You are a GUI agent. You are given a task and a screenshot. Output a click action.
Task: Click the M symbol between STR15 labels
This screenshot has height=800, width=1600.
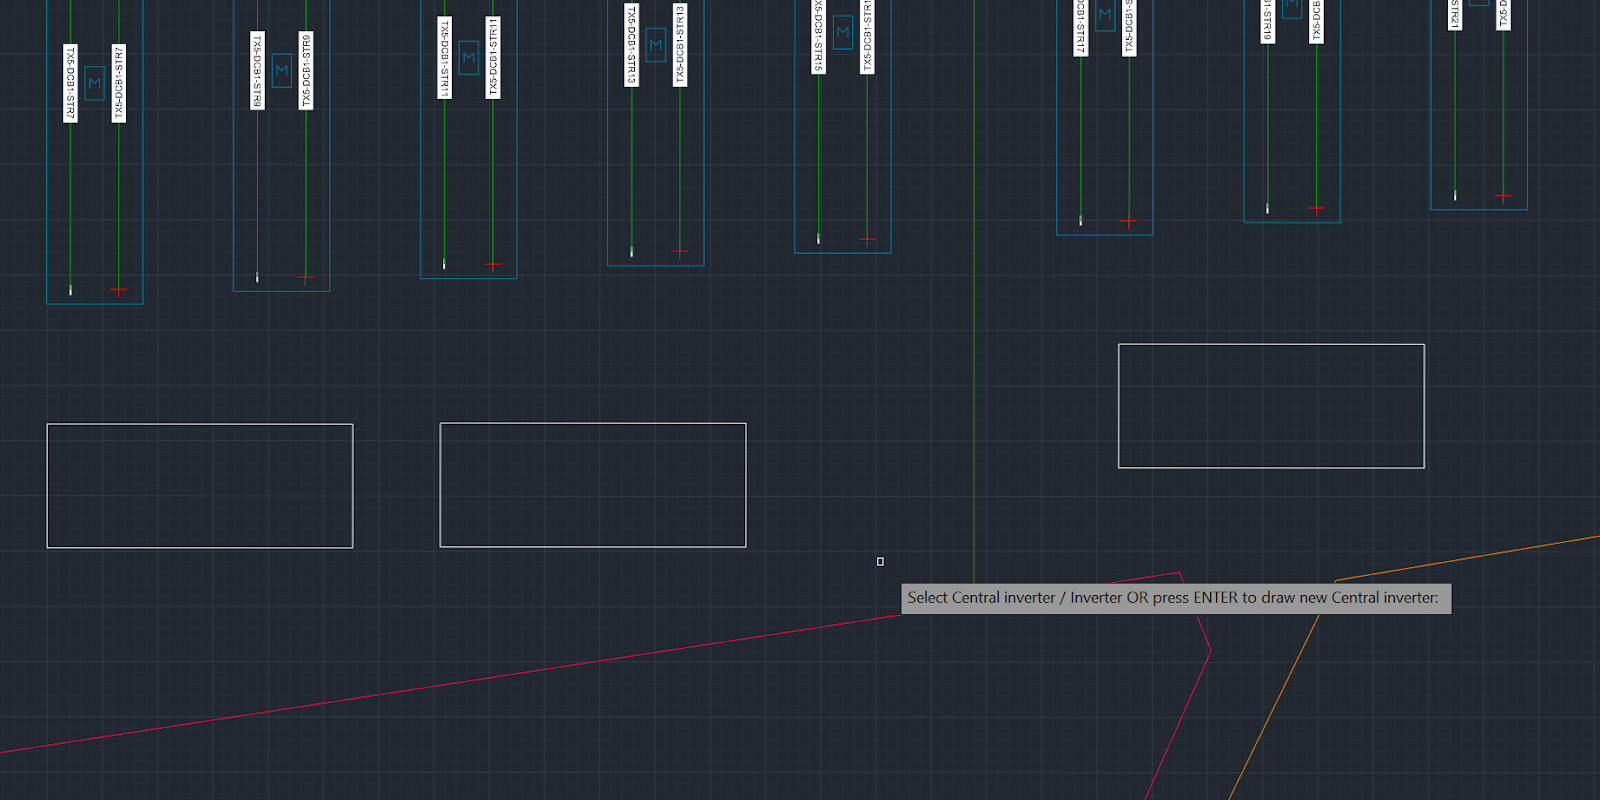pos(843,32)
